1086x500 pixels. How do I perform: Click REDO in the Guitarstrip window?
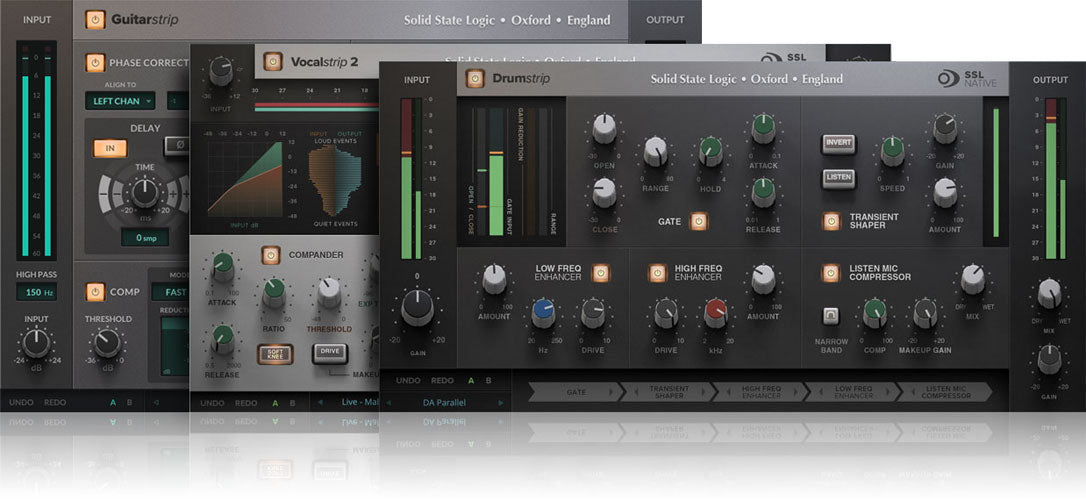(x=56, y=402)
